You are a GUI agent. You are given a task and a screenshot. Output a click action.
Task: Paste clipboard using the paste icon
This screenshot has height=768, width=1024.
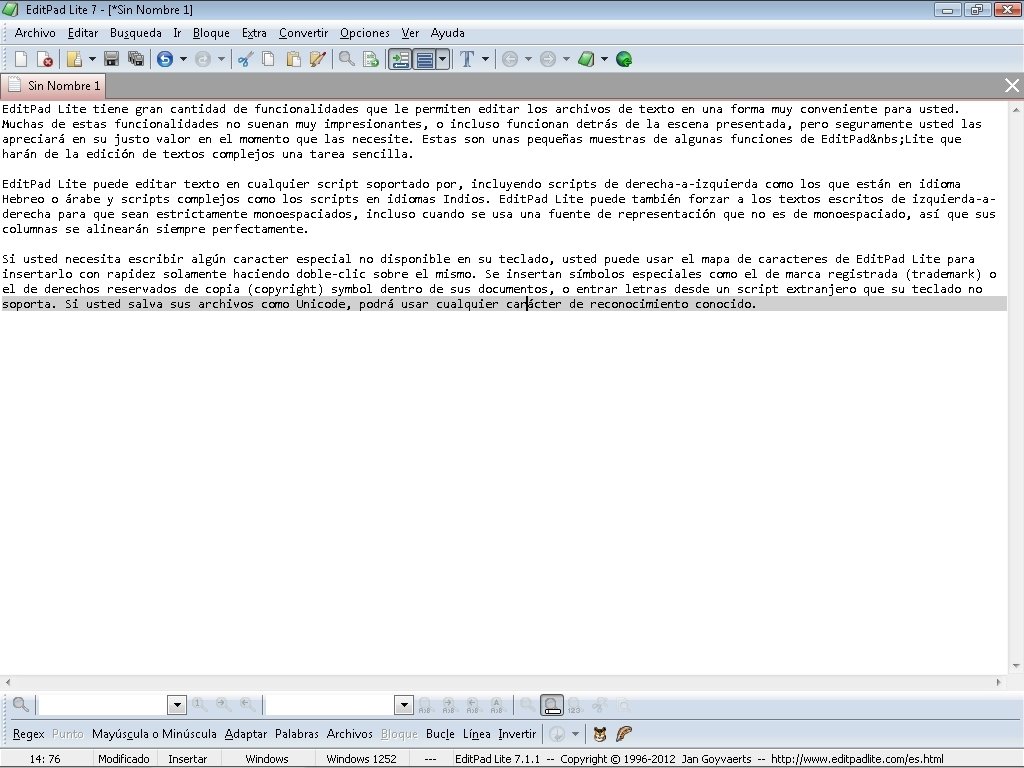coord(293,59)
